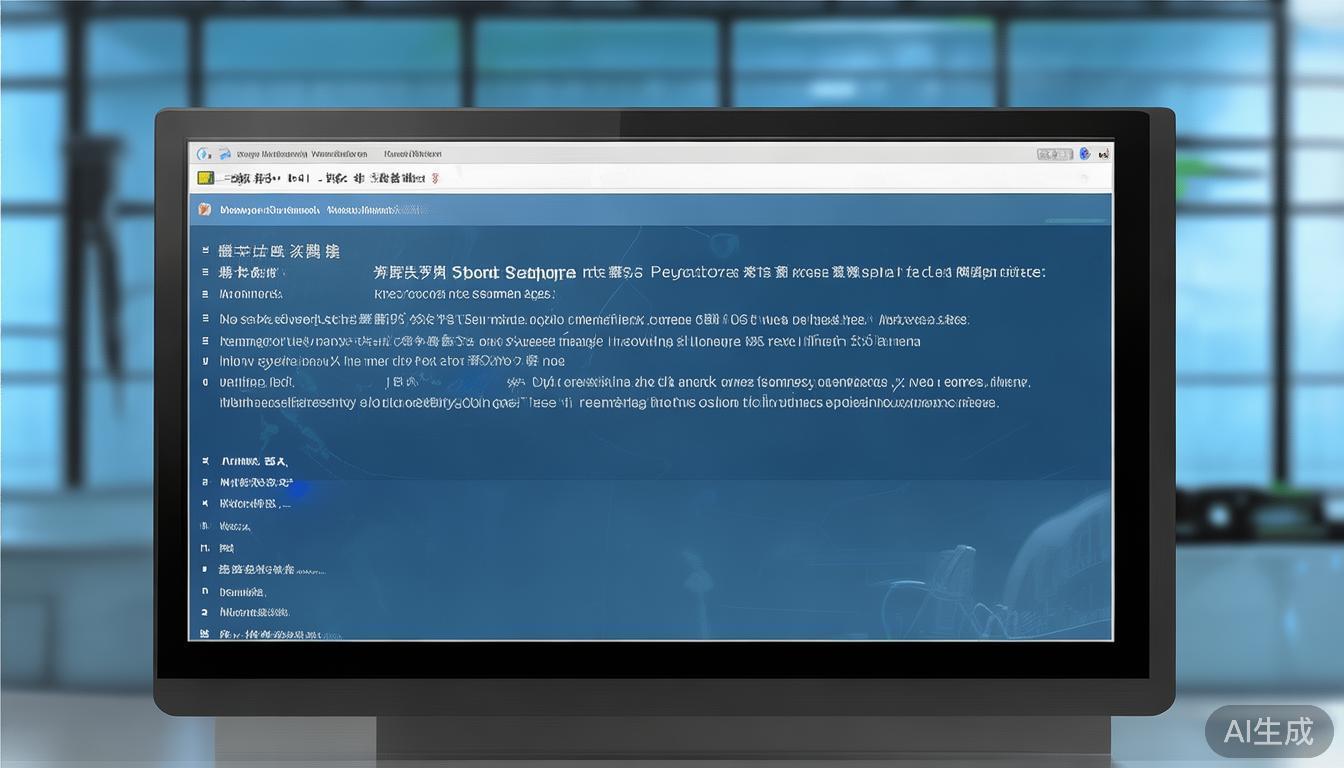This screenshot has width=1344, height=768.
Task: Click the small status icon at the far top-right
Action: click(x=1104, y=153)
